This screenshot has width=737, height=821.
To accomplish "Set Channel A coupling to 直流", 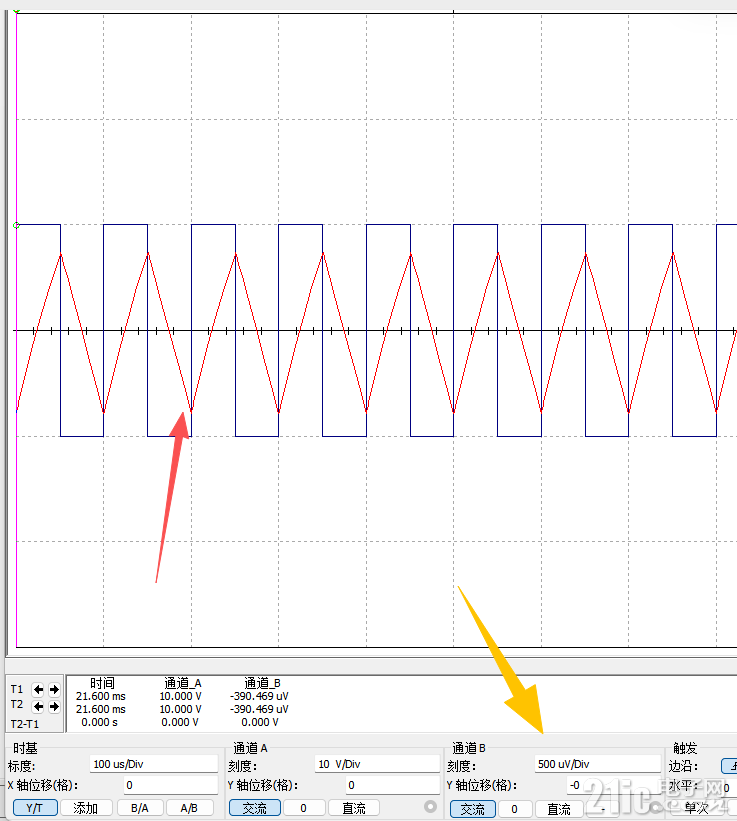I will point(353,808).
